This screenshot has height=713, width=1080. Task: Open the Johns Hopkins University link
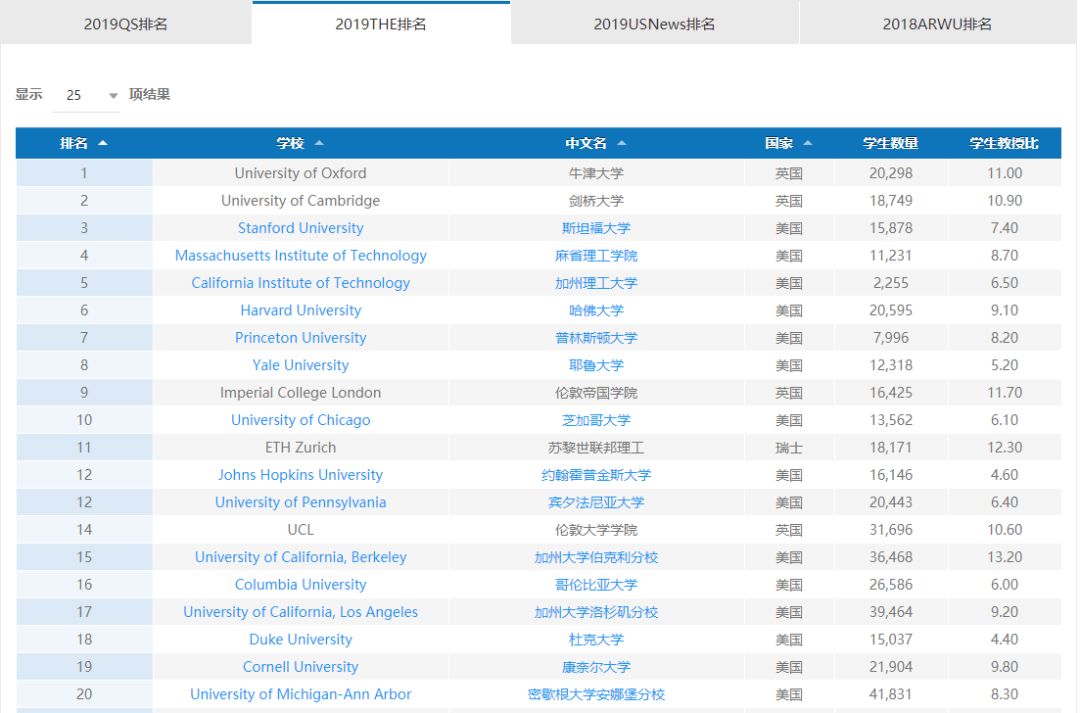tap(300, 475)
